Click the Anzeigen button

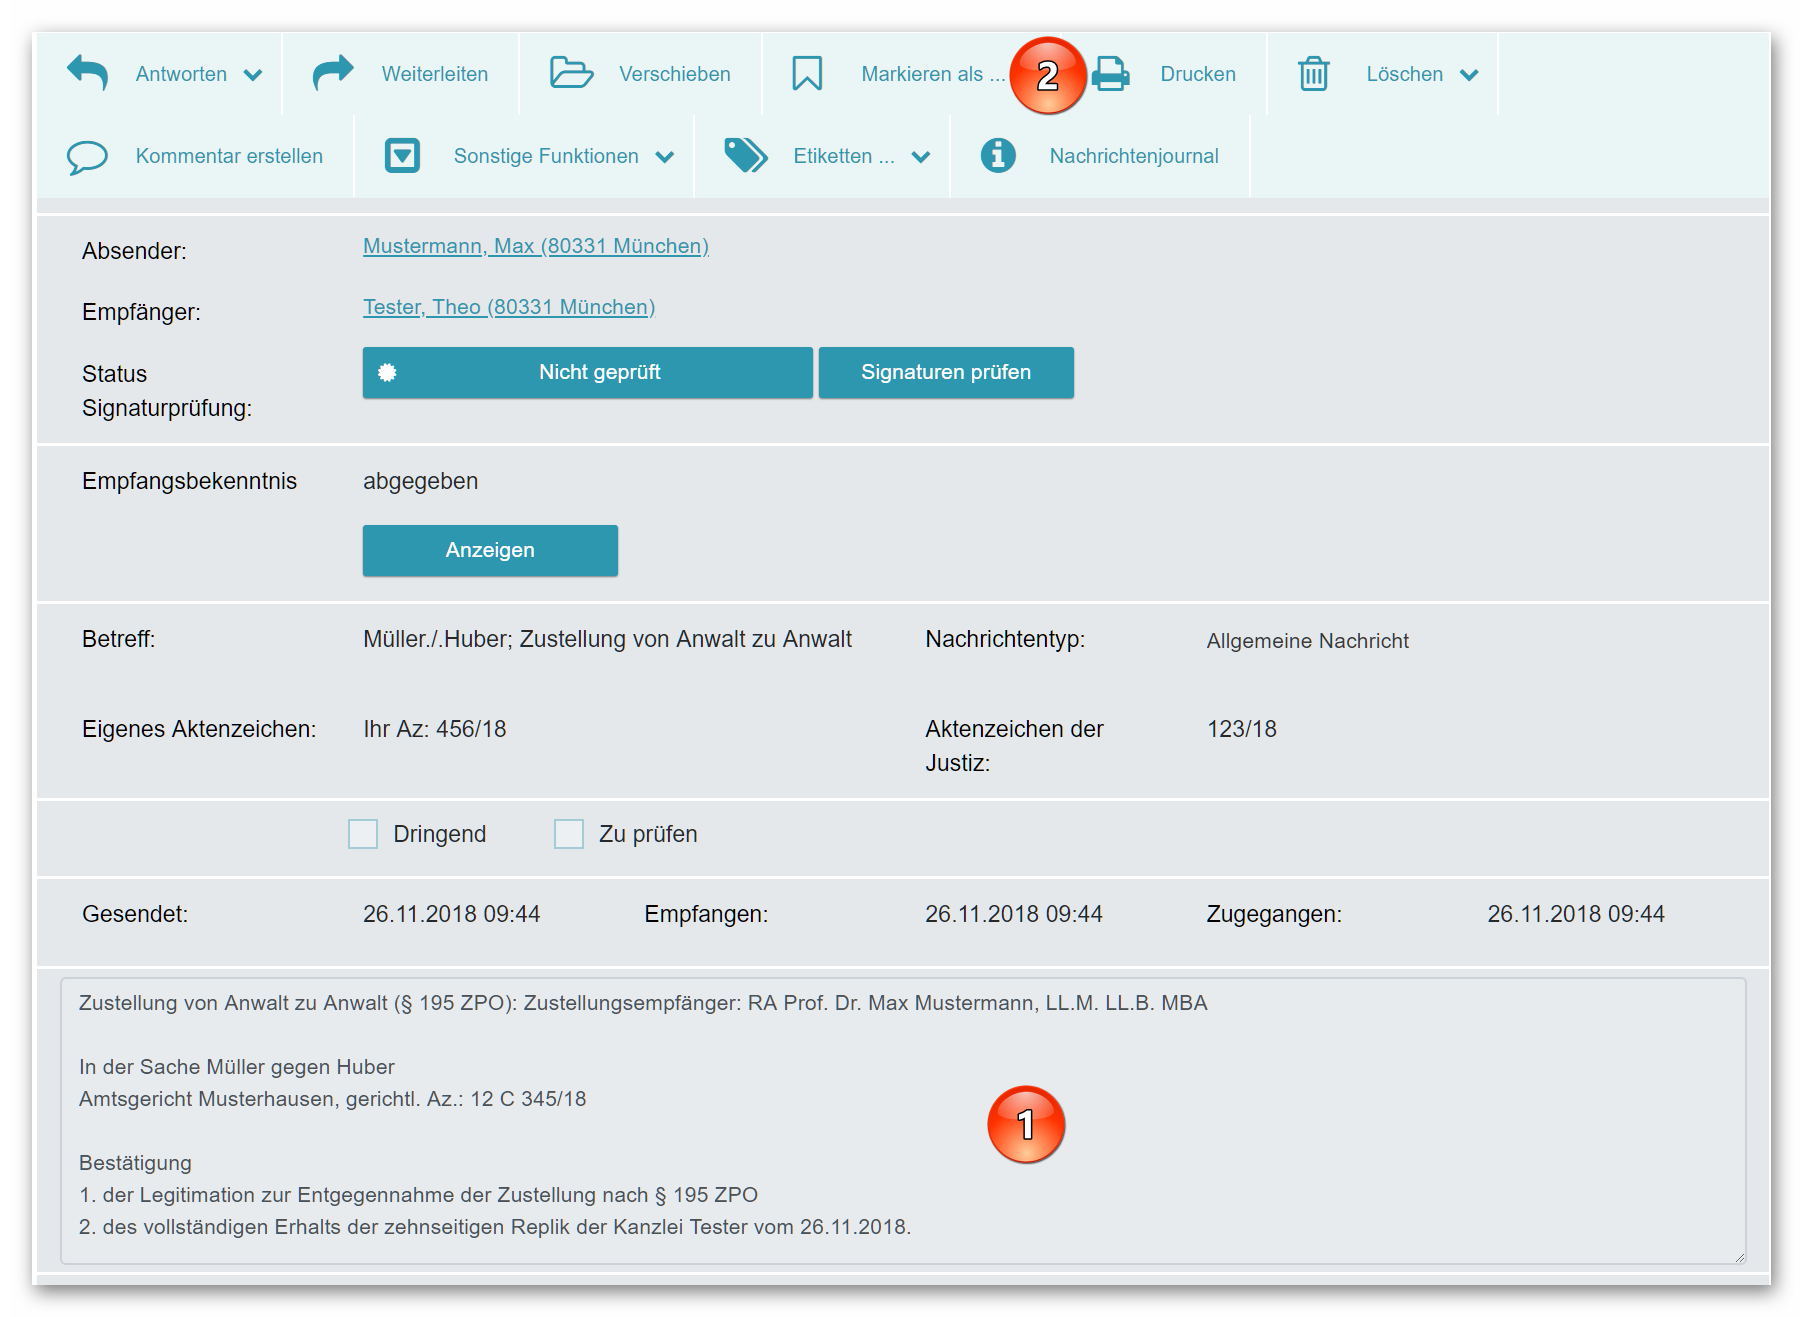(x=490, y=550)
